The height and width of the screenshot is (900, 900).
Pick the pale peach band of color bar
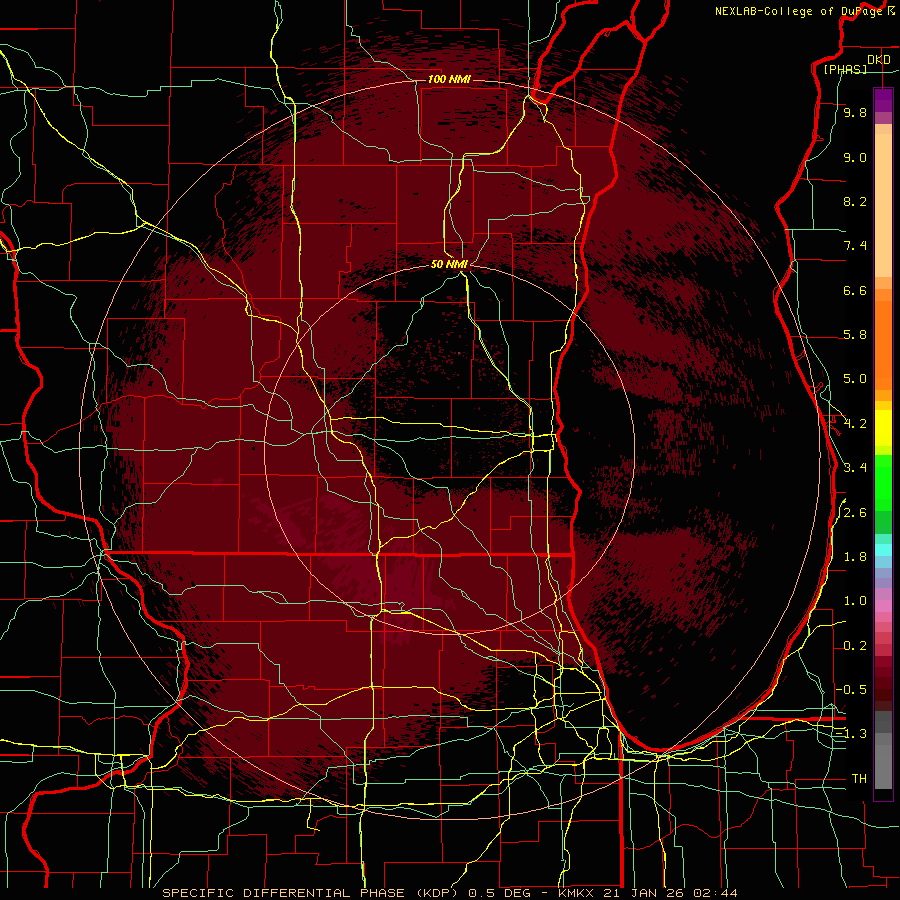point(883,205)
